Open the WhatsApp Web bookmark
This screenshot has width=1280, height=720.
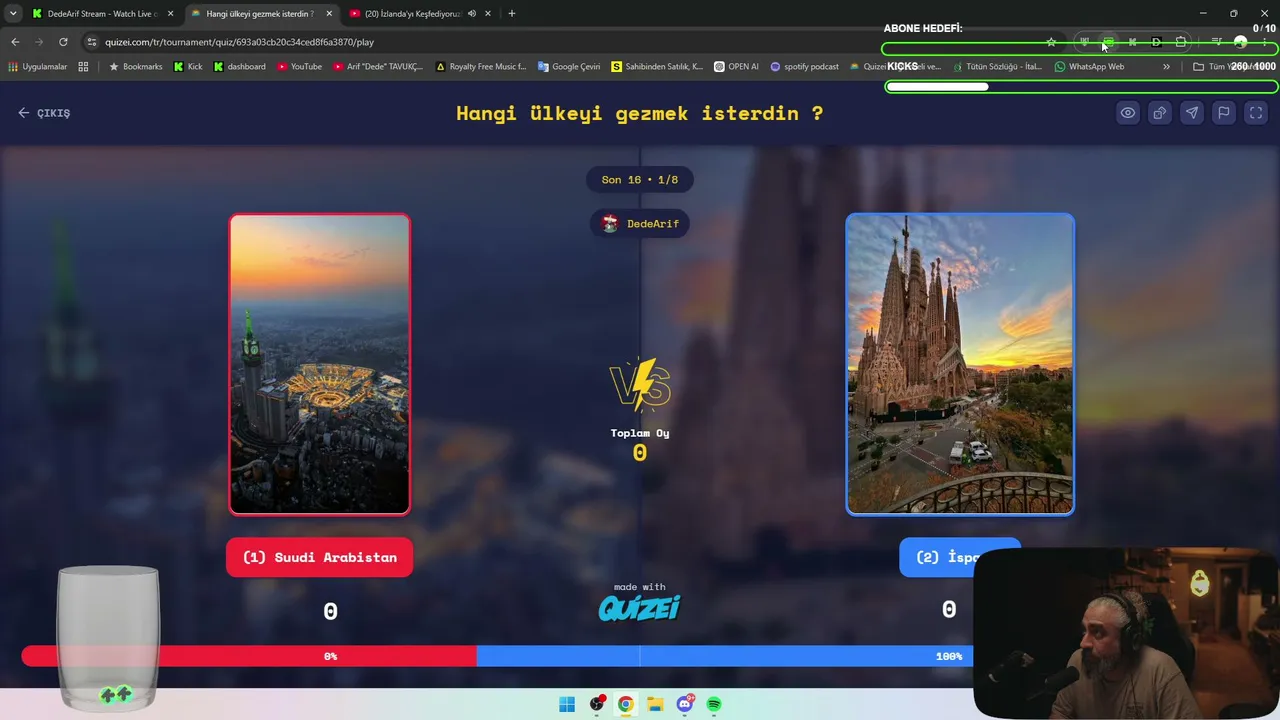[1089, 67]
